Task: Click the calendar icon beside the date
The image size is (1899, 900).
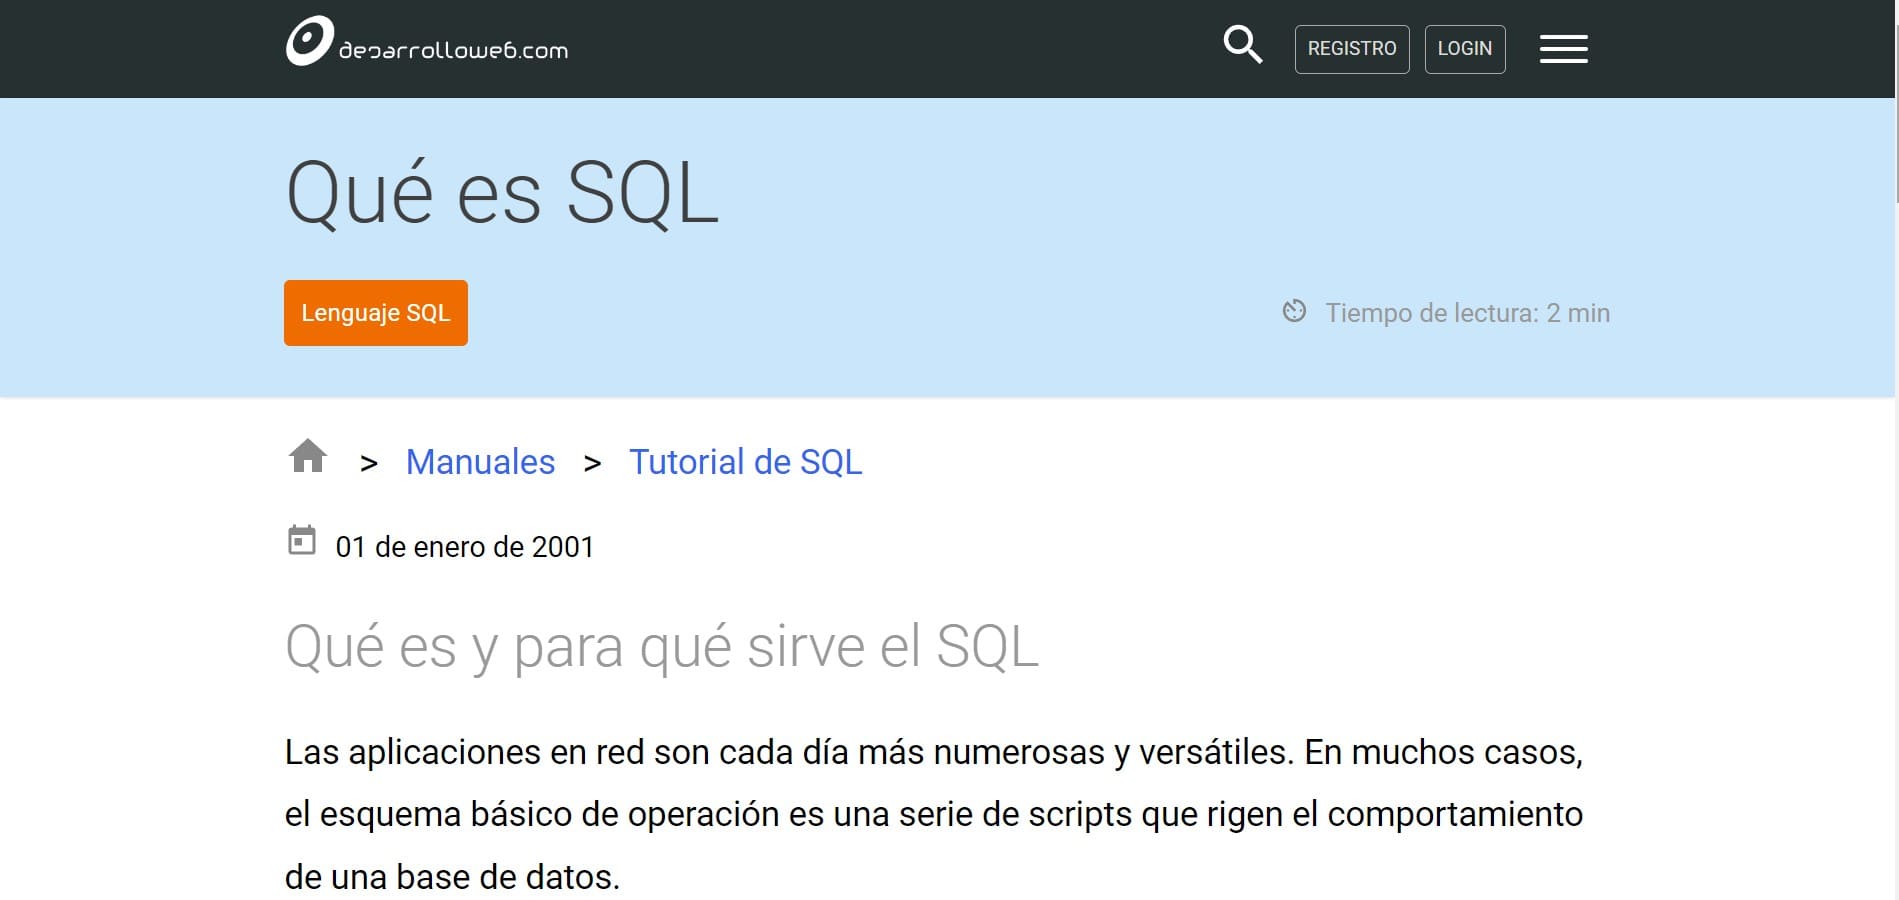Action: click(x=302, y=540)
